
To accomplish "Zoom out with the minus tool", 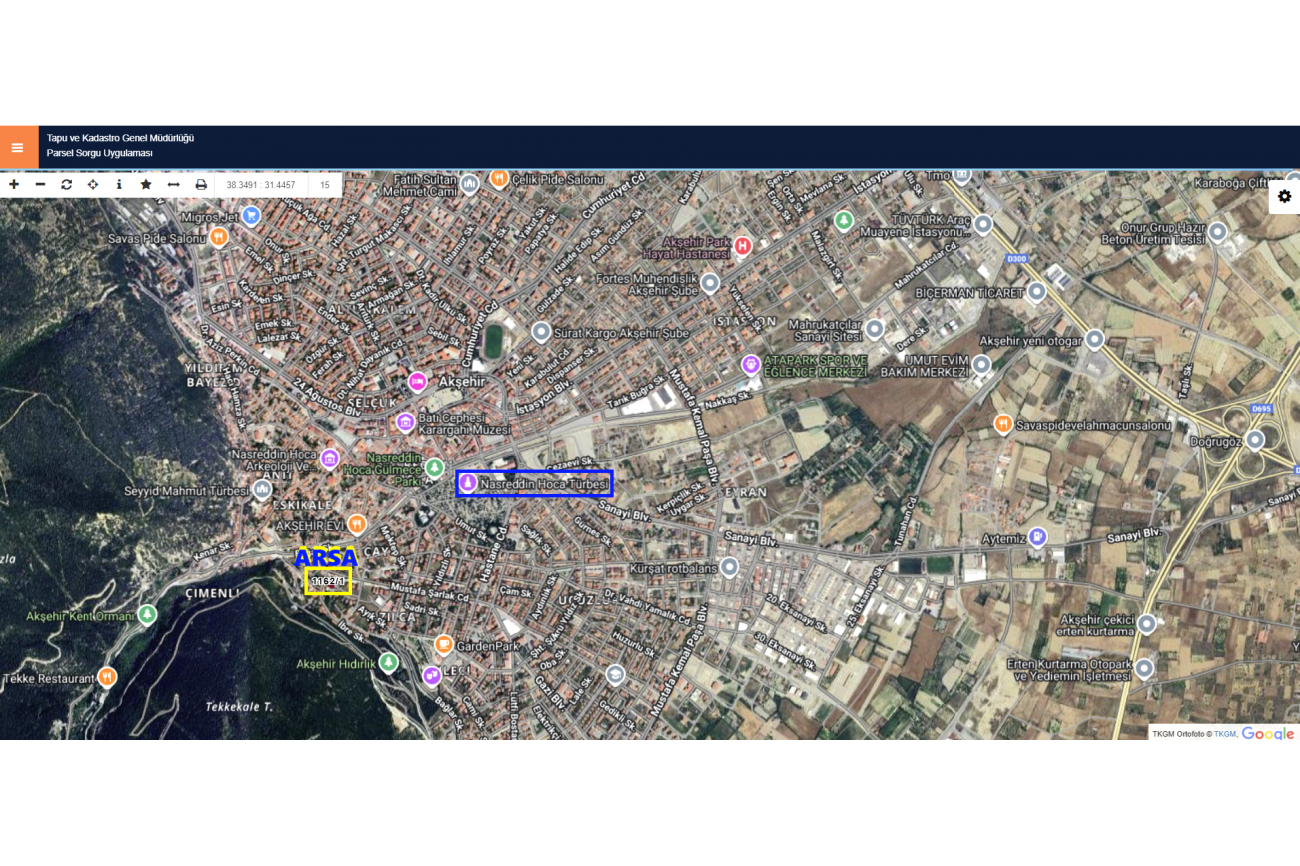I will click(x=40, y=185).
